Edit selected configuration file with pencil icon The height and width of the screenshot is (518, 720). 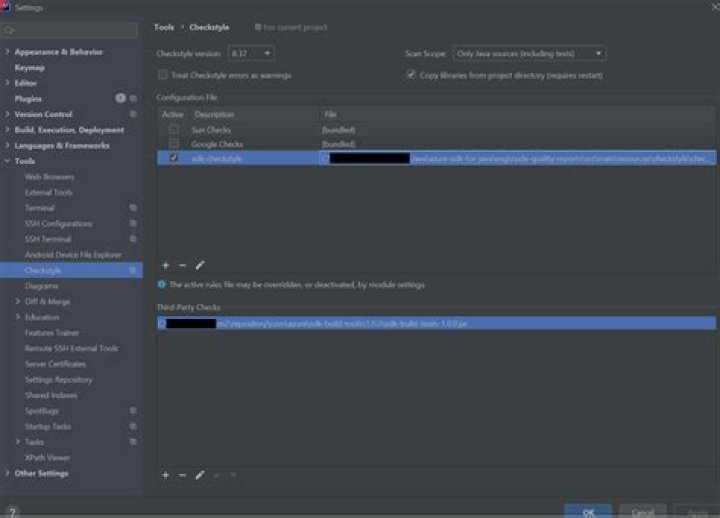coord(200,265)
